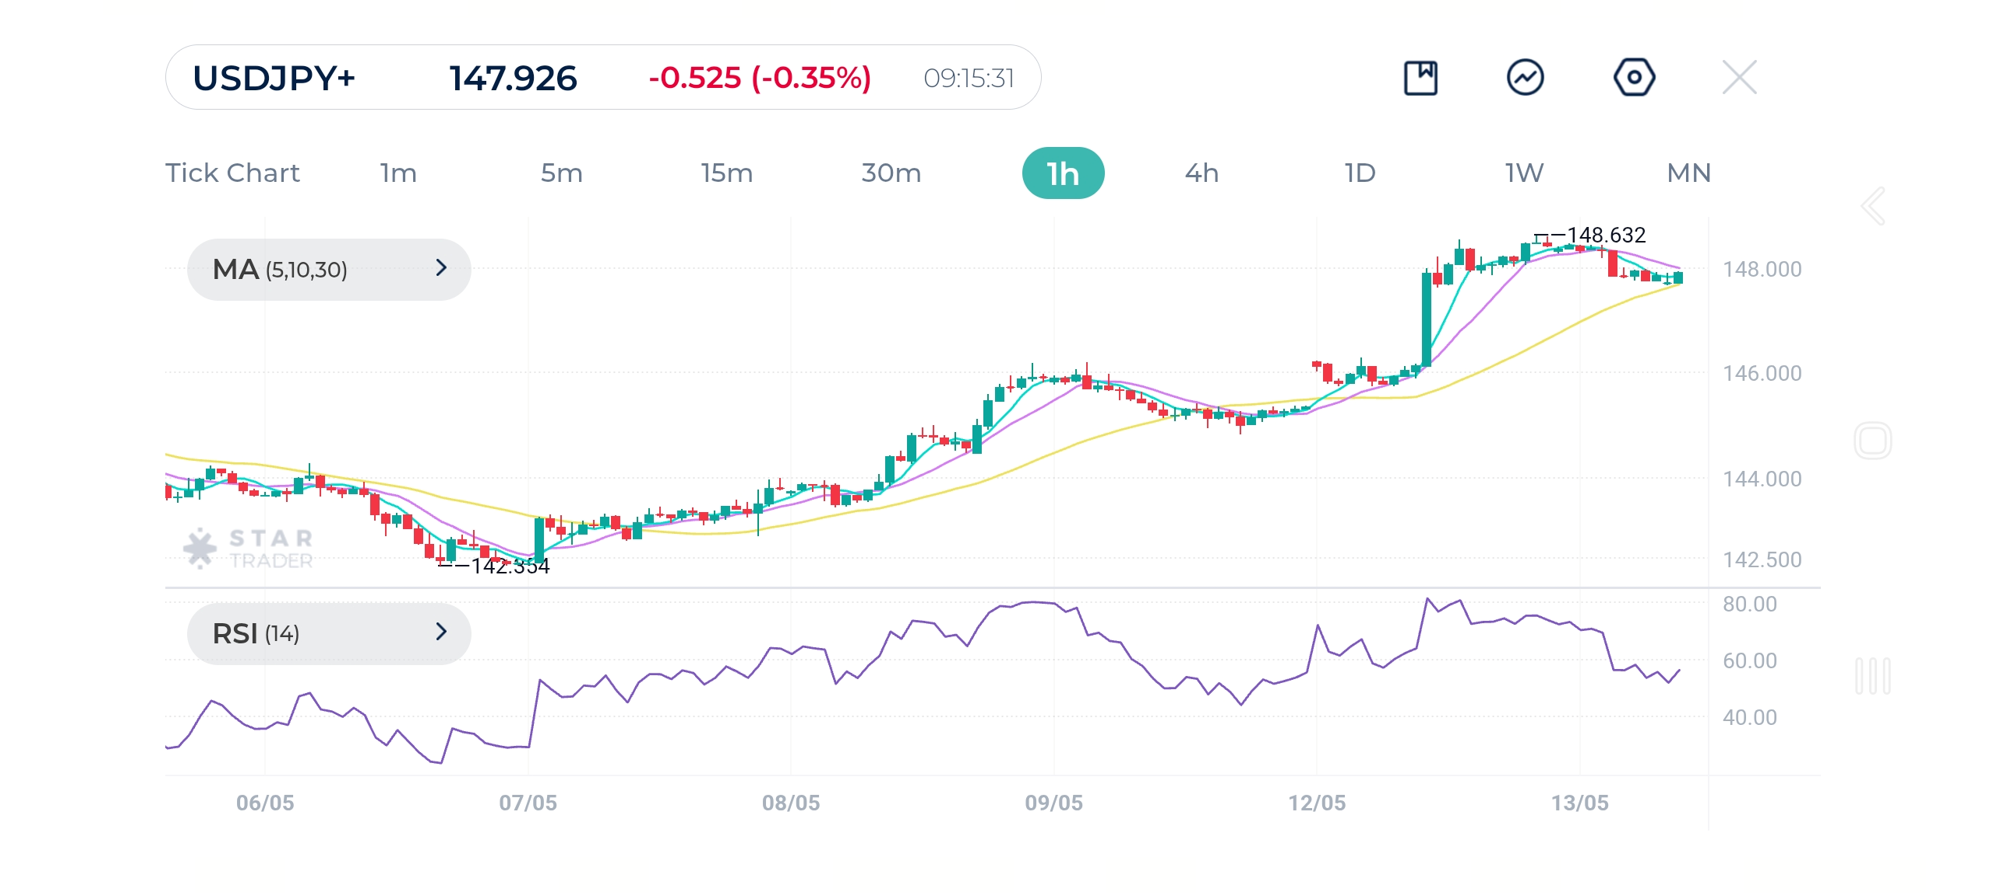Change chart to 1D timeframe
The height and width of the screenshot is (893, 2014).
1359,173
